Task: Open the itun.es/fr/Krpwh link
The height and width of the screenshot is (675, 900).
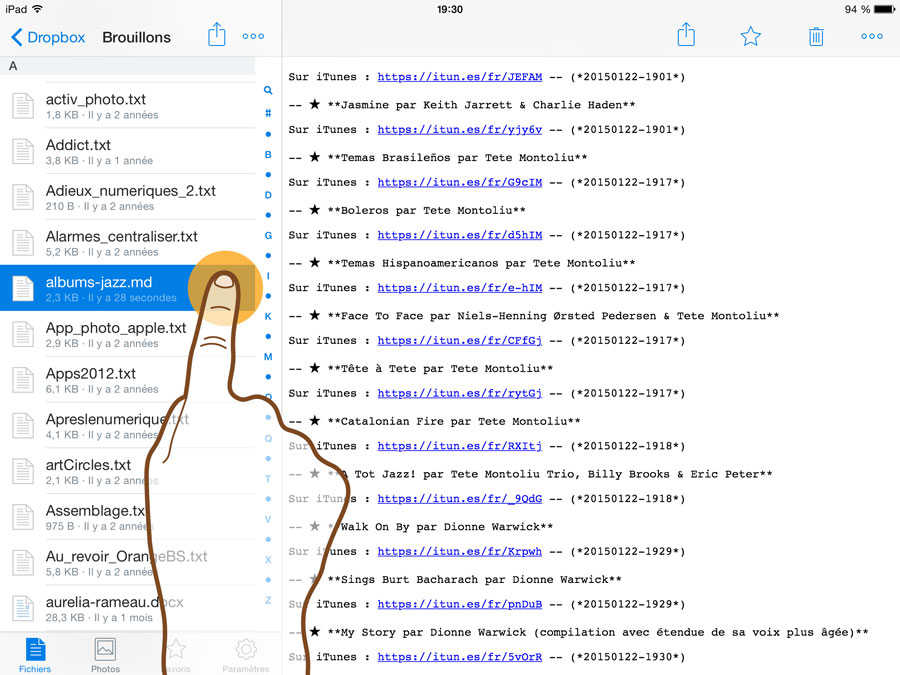Action: (x=459, y=552)
